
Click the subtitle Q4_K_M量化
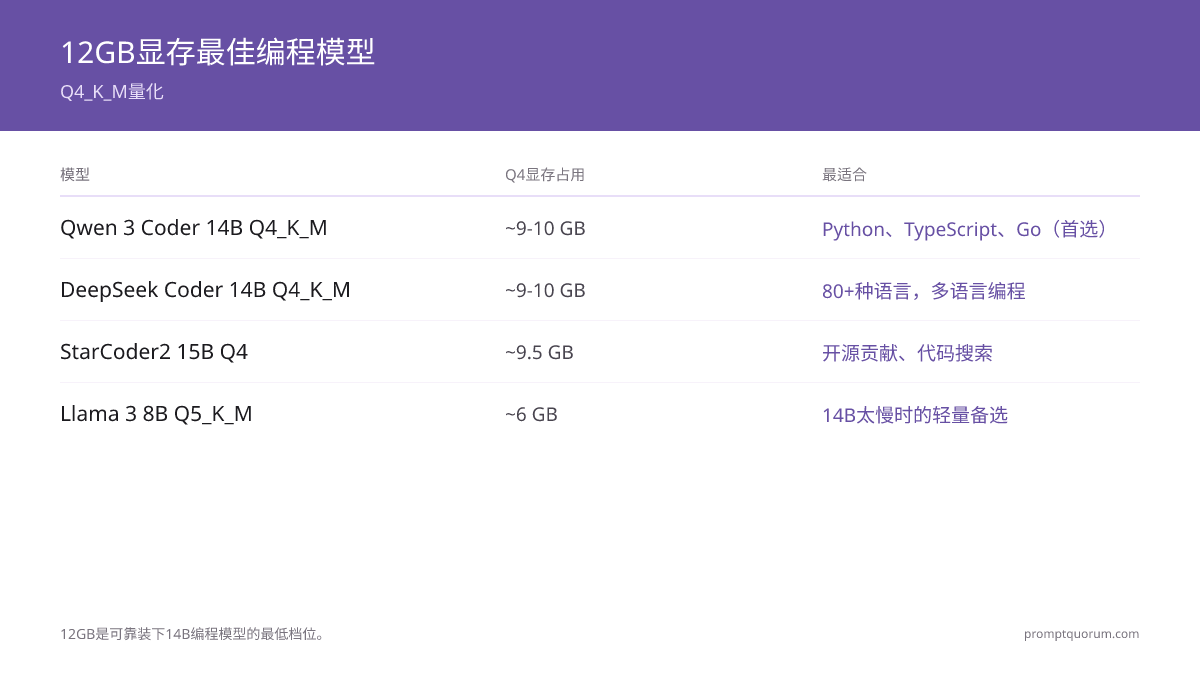coord(111,92)
